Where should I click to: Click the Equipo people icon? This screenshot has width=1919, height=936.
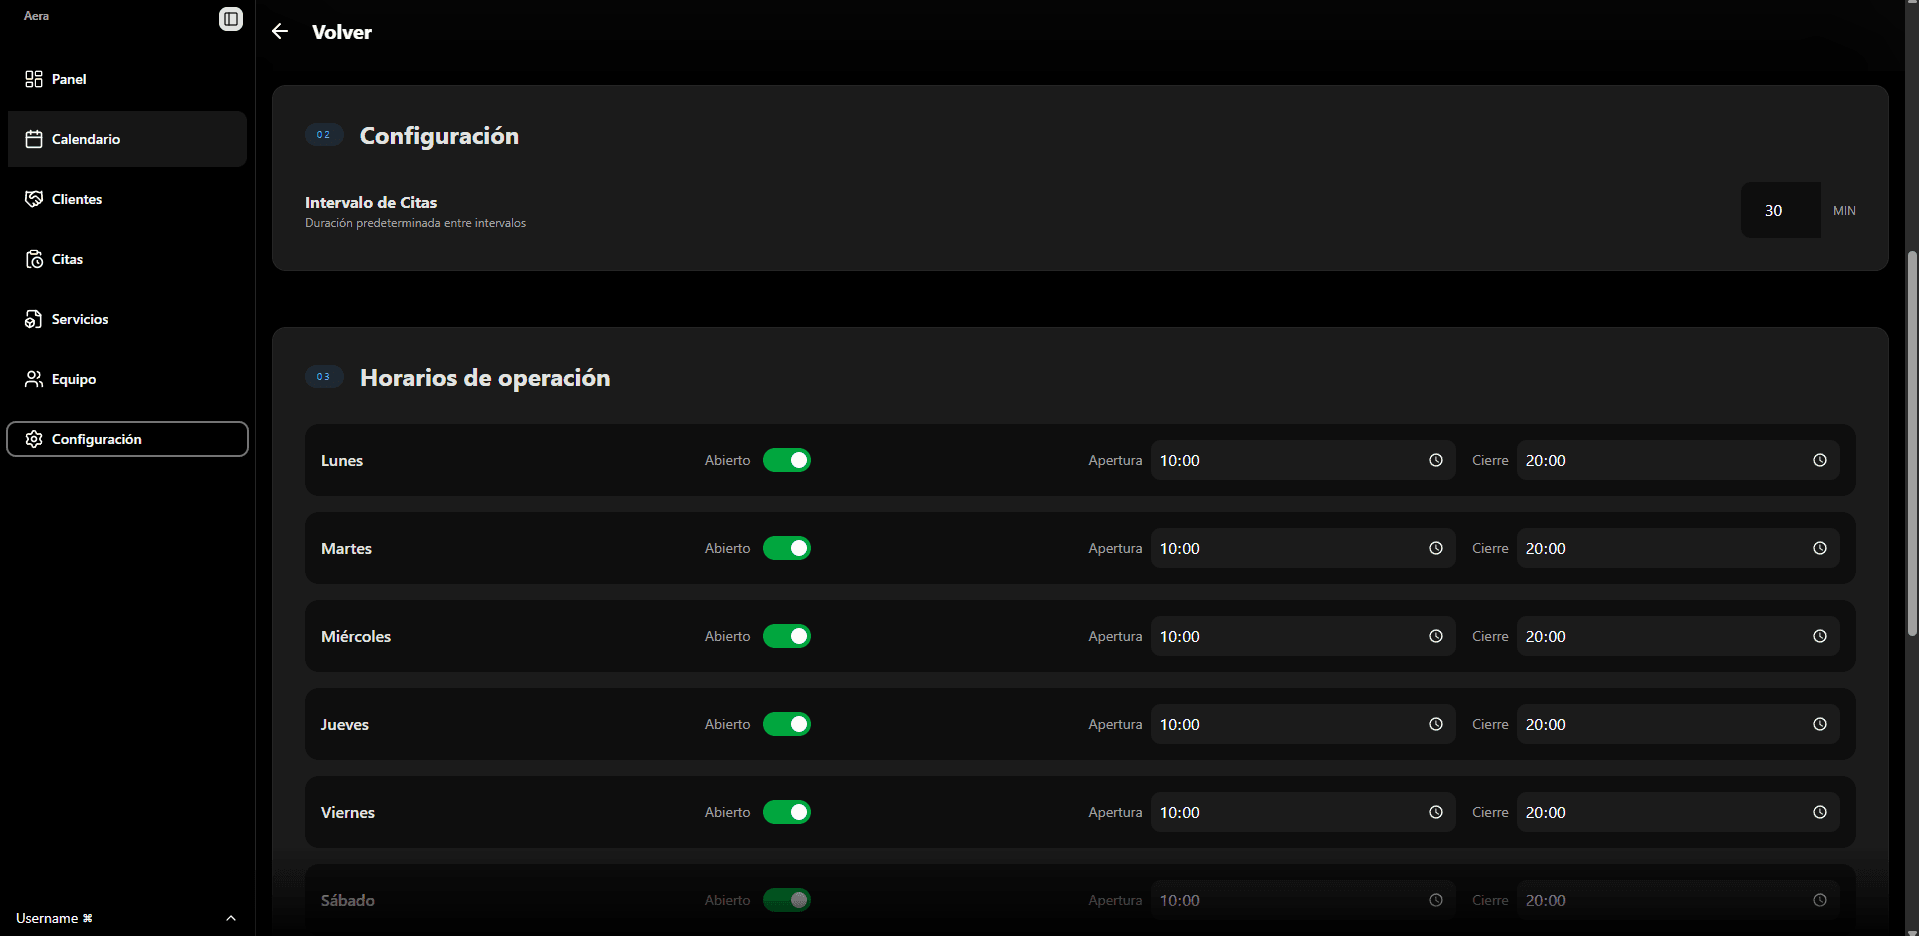(x=34, y=379)
